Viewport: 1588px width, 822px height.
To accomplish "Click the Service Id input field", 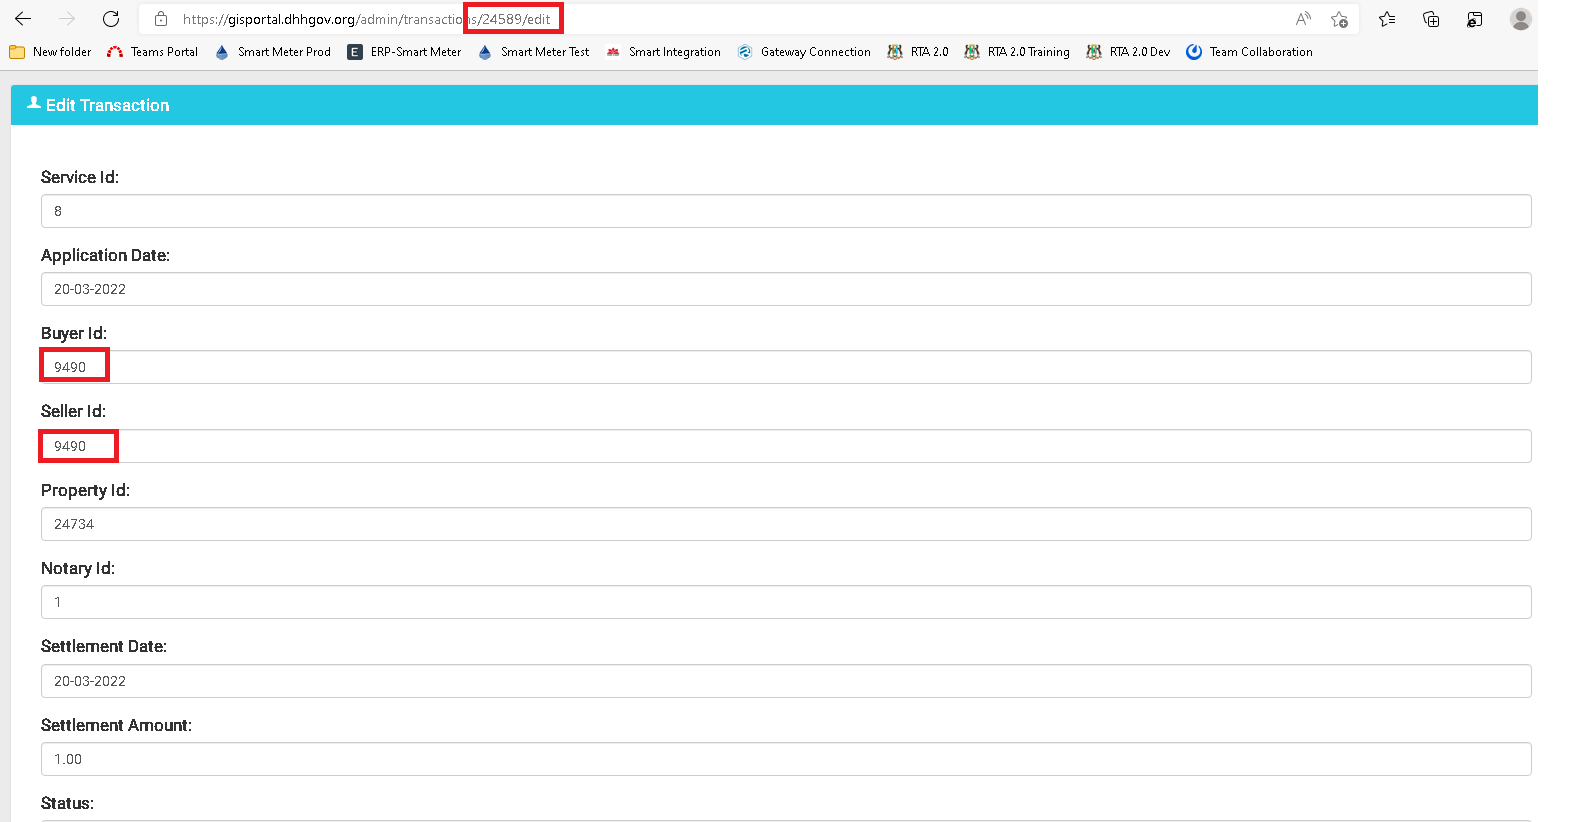I will [786, 211].
